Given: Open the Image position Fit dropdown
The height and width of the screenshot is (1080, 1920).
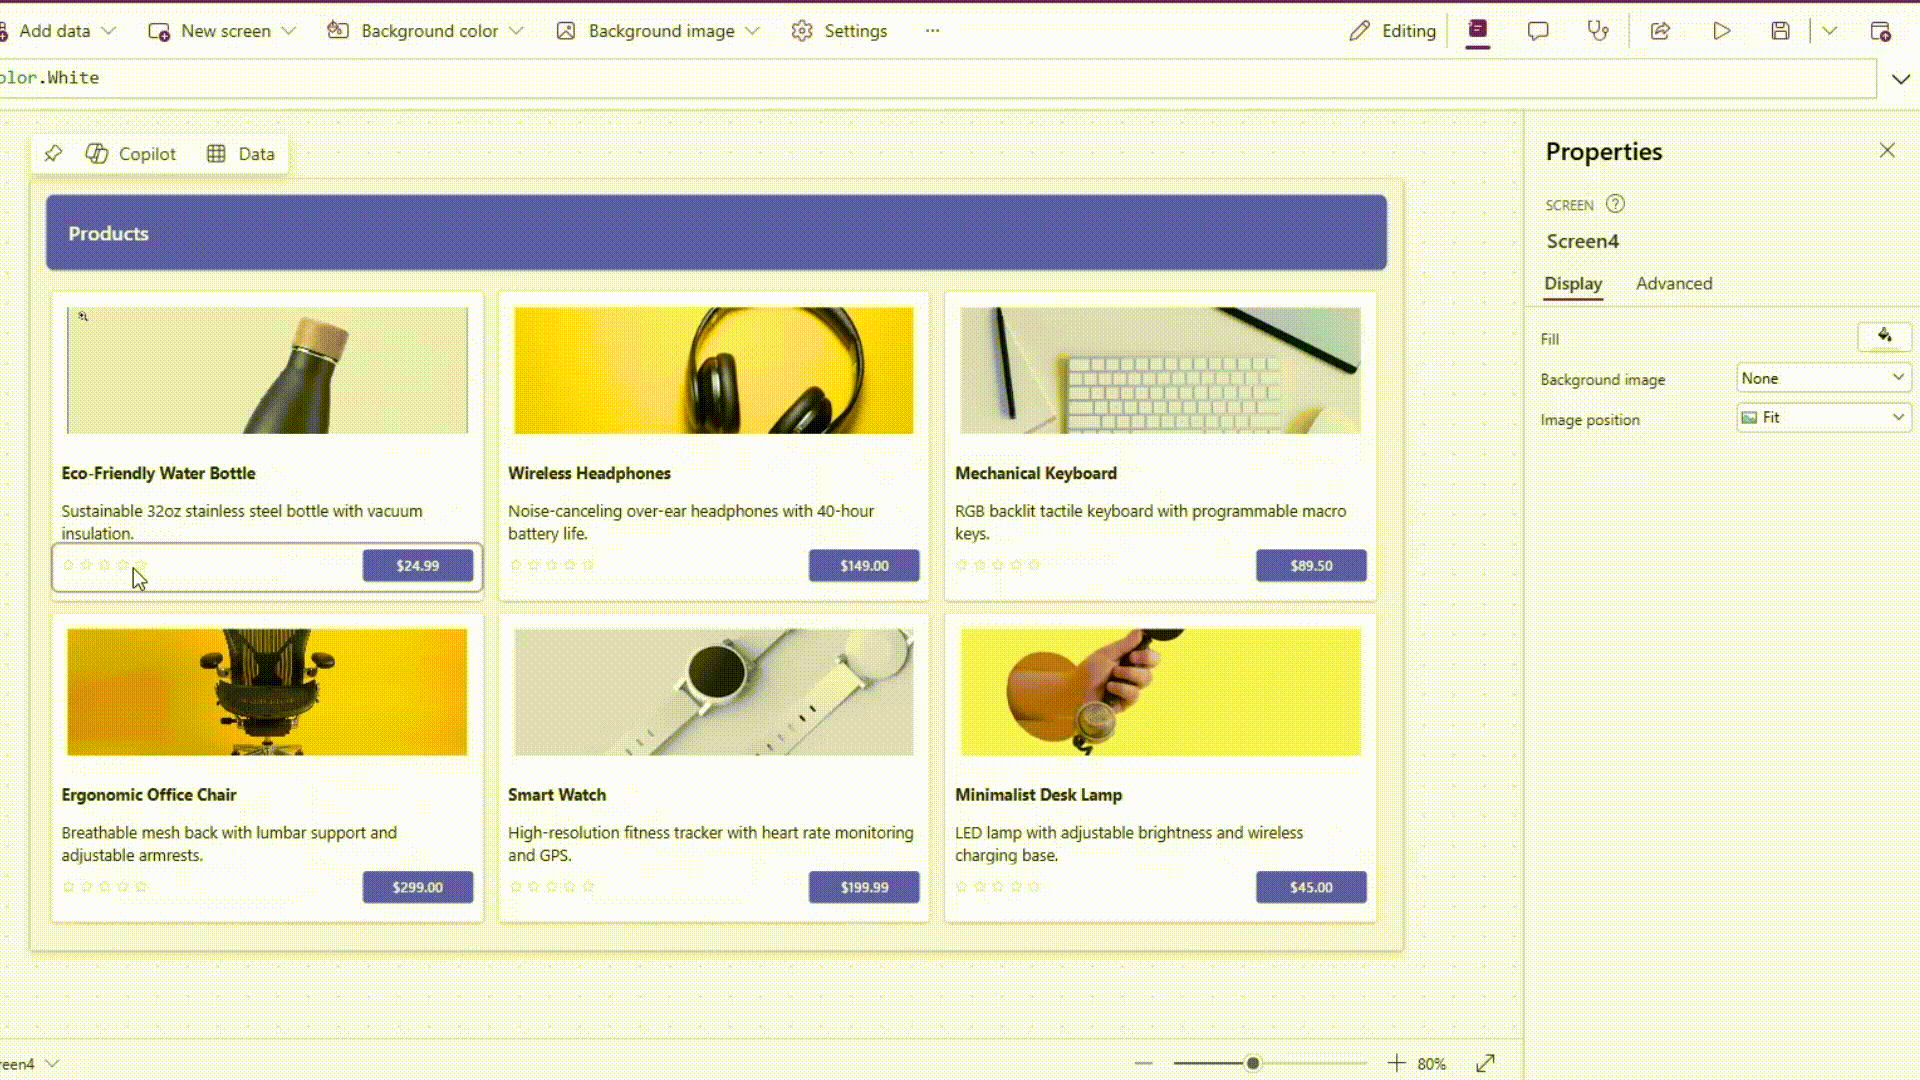Looking at the screenshot, I should 1823,418.
